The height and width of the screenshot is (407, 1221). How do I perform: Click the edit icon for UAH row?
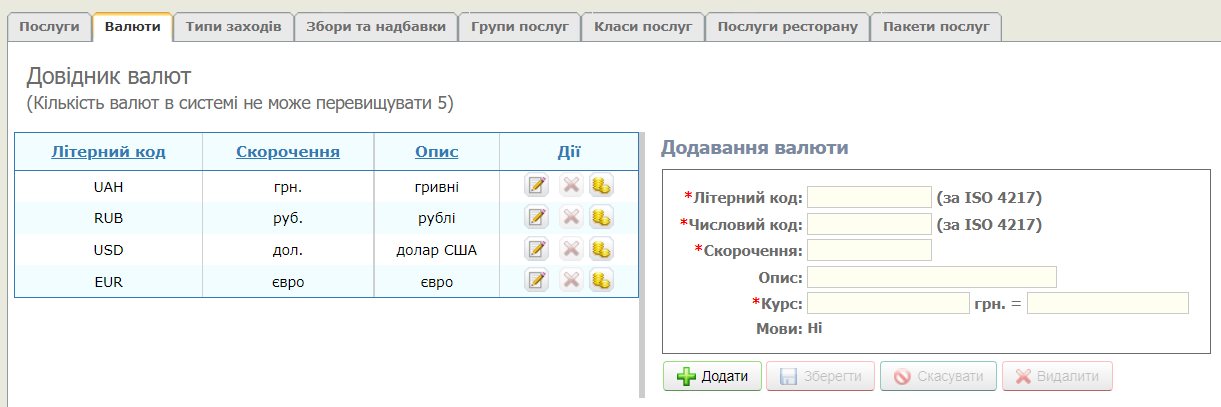[x=537, y=185]
